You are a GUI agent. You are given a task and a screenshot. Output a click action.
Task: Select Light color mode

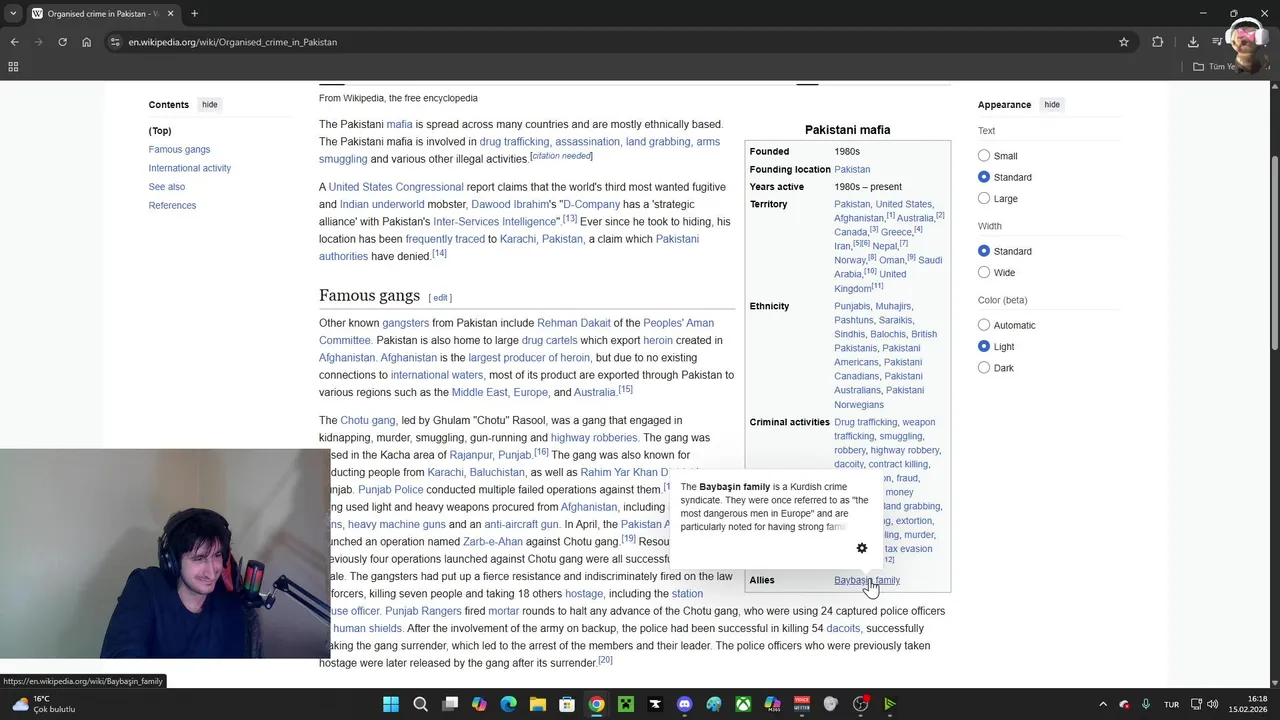pyautogui.click(x=984, y=346)
